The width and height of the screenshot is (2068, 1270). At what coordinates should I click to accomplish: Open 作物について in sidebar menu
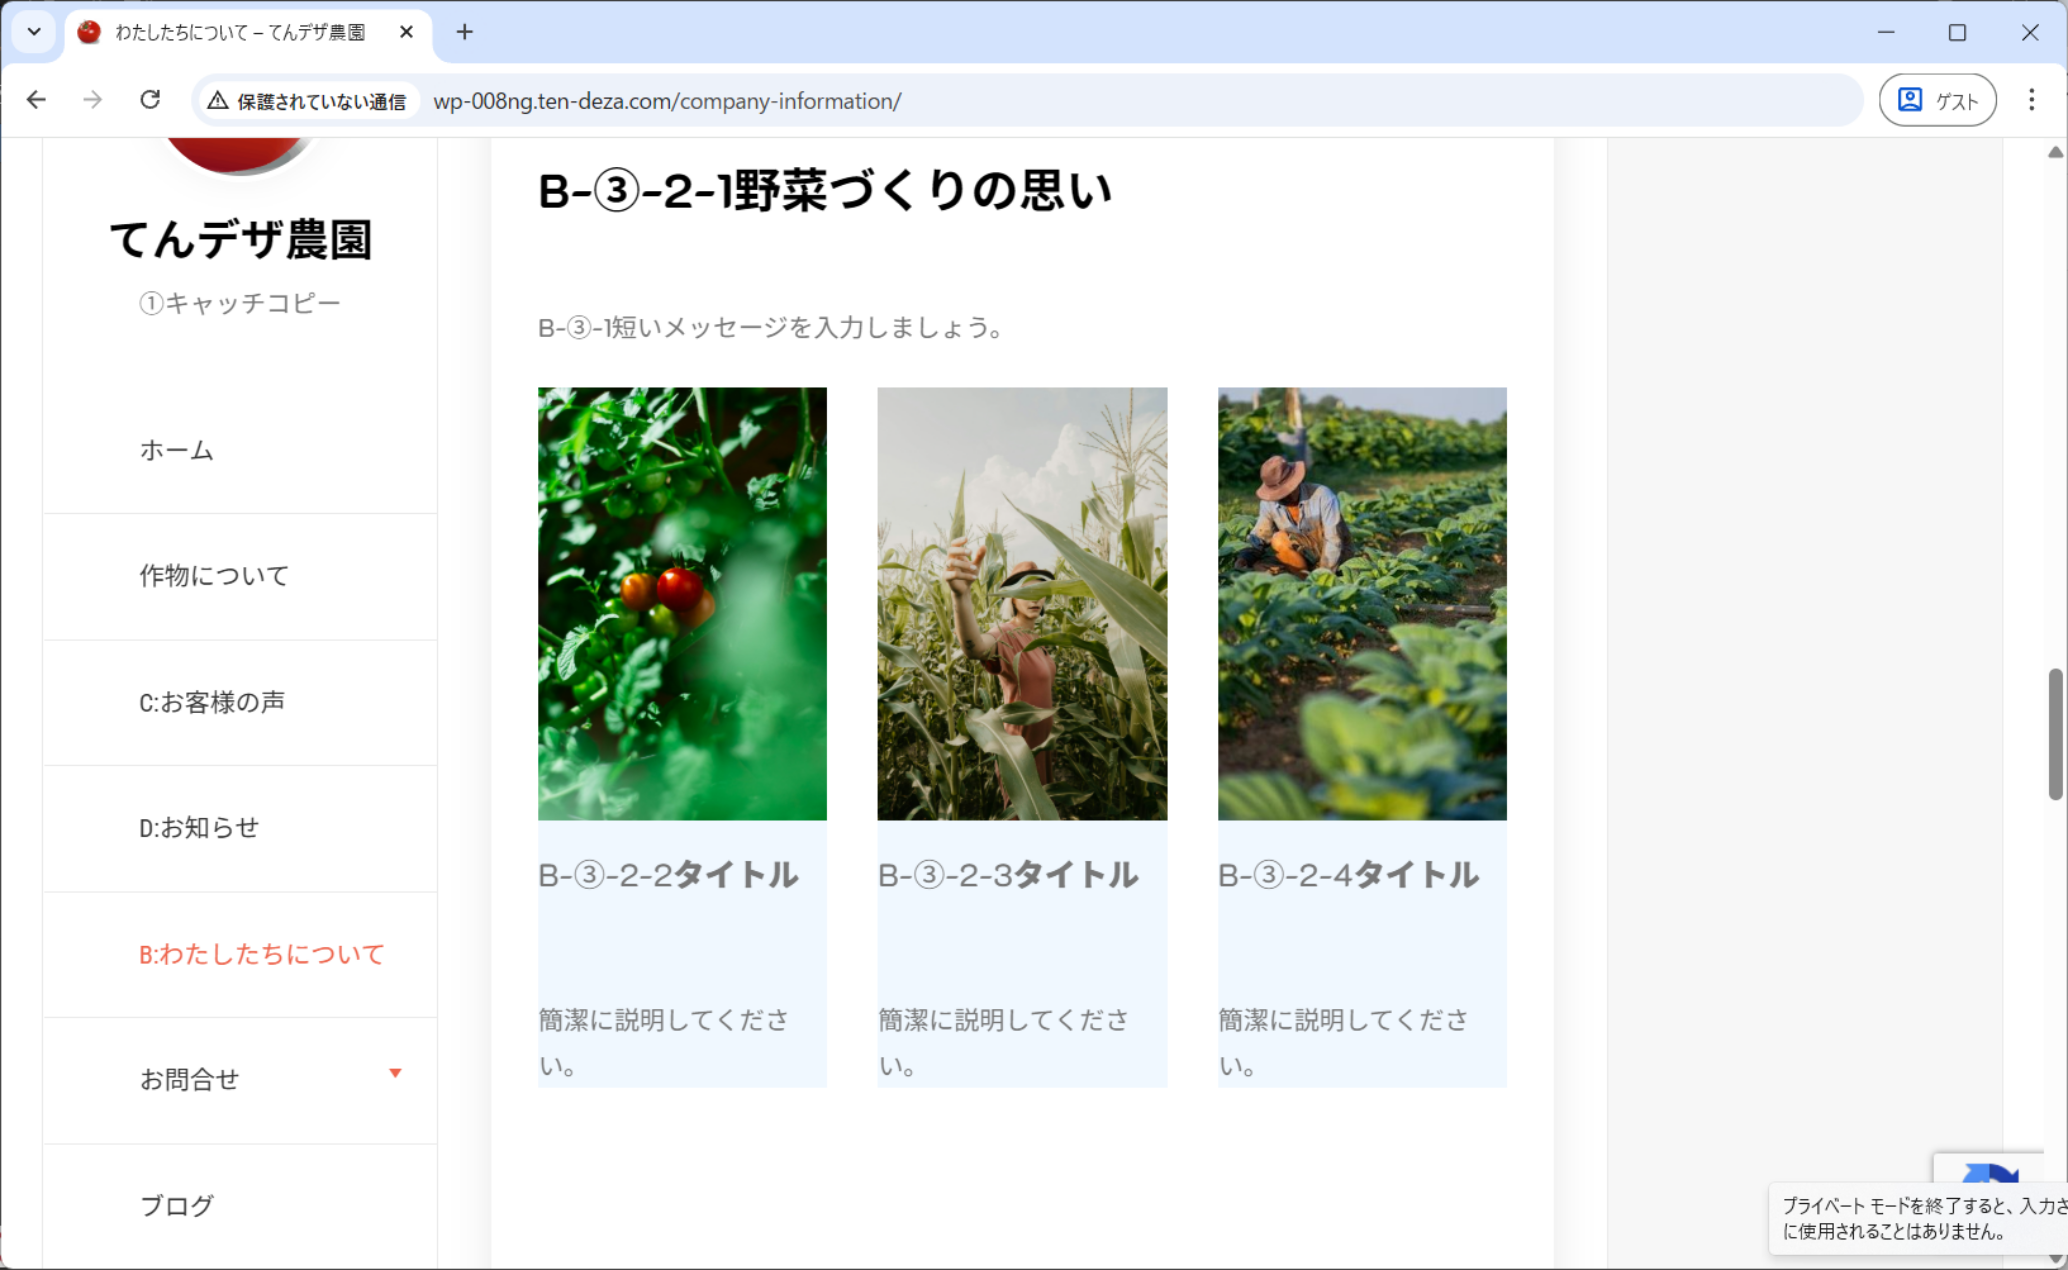click(x=214, y=575)
